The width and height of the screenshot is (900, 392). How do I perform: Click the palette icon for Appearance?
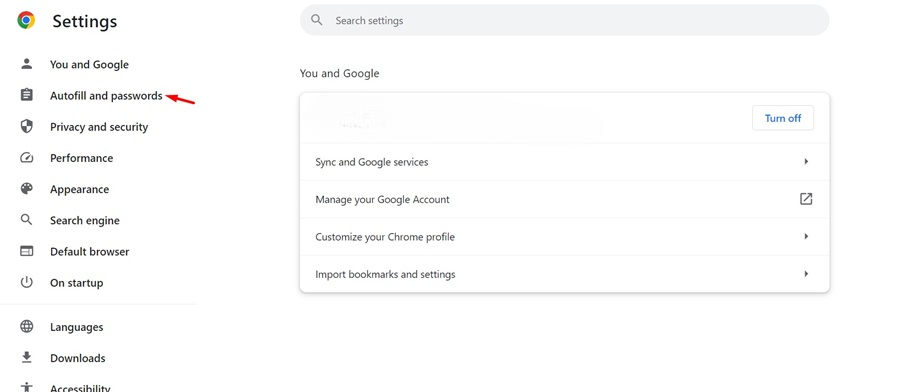26,189
